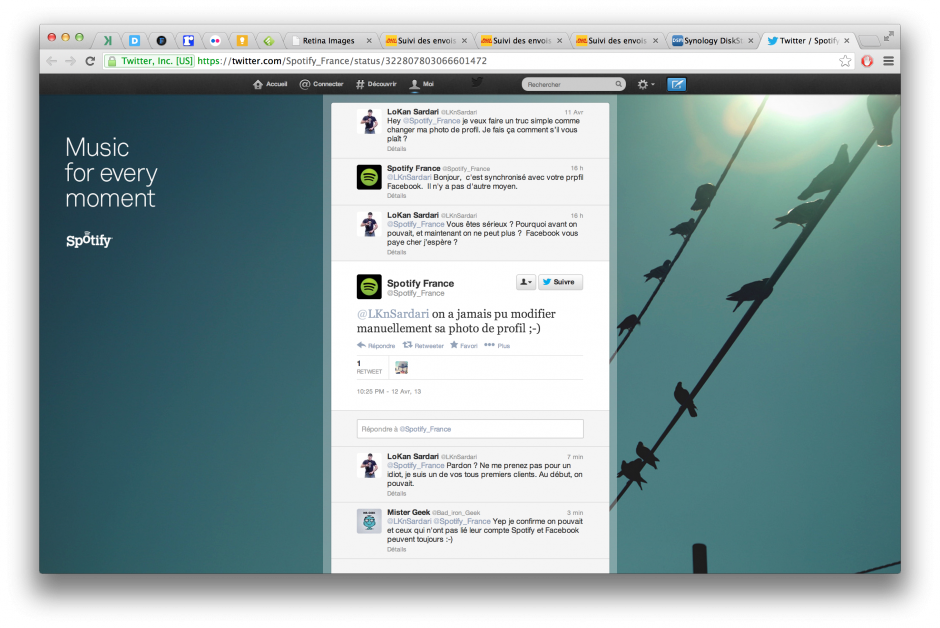Image resolution: width=940 pixels, height=628 pixels.
Task: Open the Chrome hamburger menu
Action: point(888,61)
